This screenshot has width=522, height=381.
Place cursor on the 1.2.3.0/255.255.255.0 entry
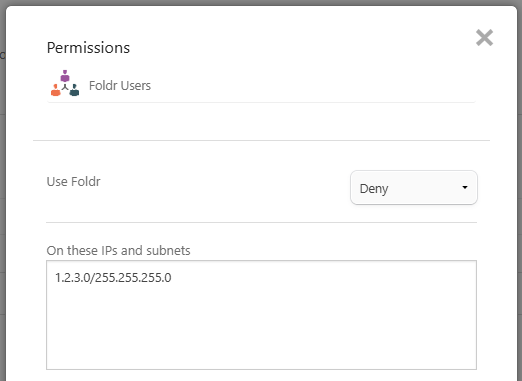click(x=113, y=278)
